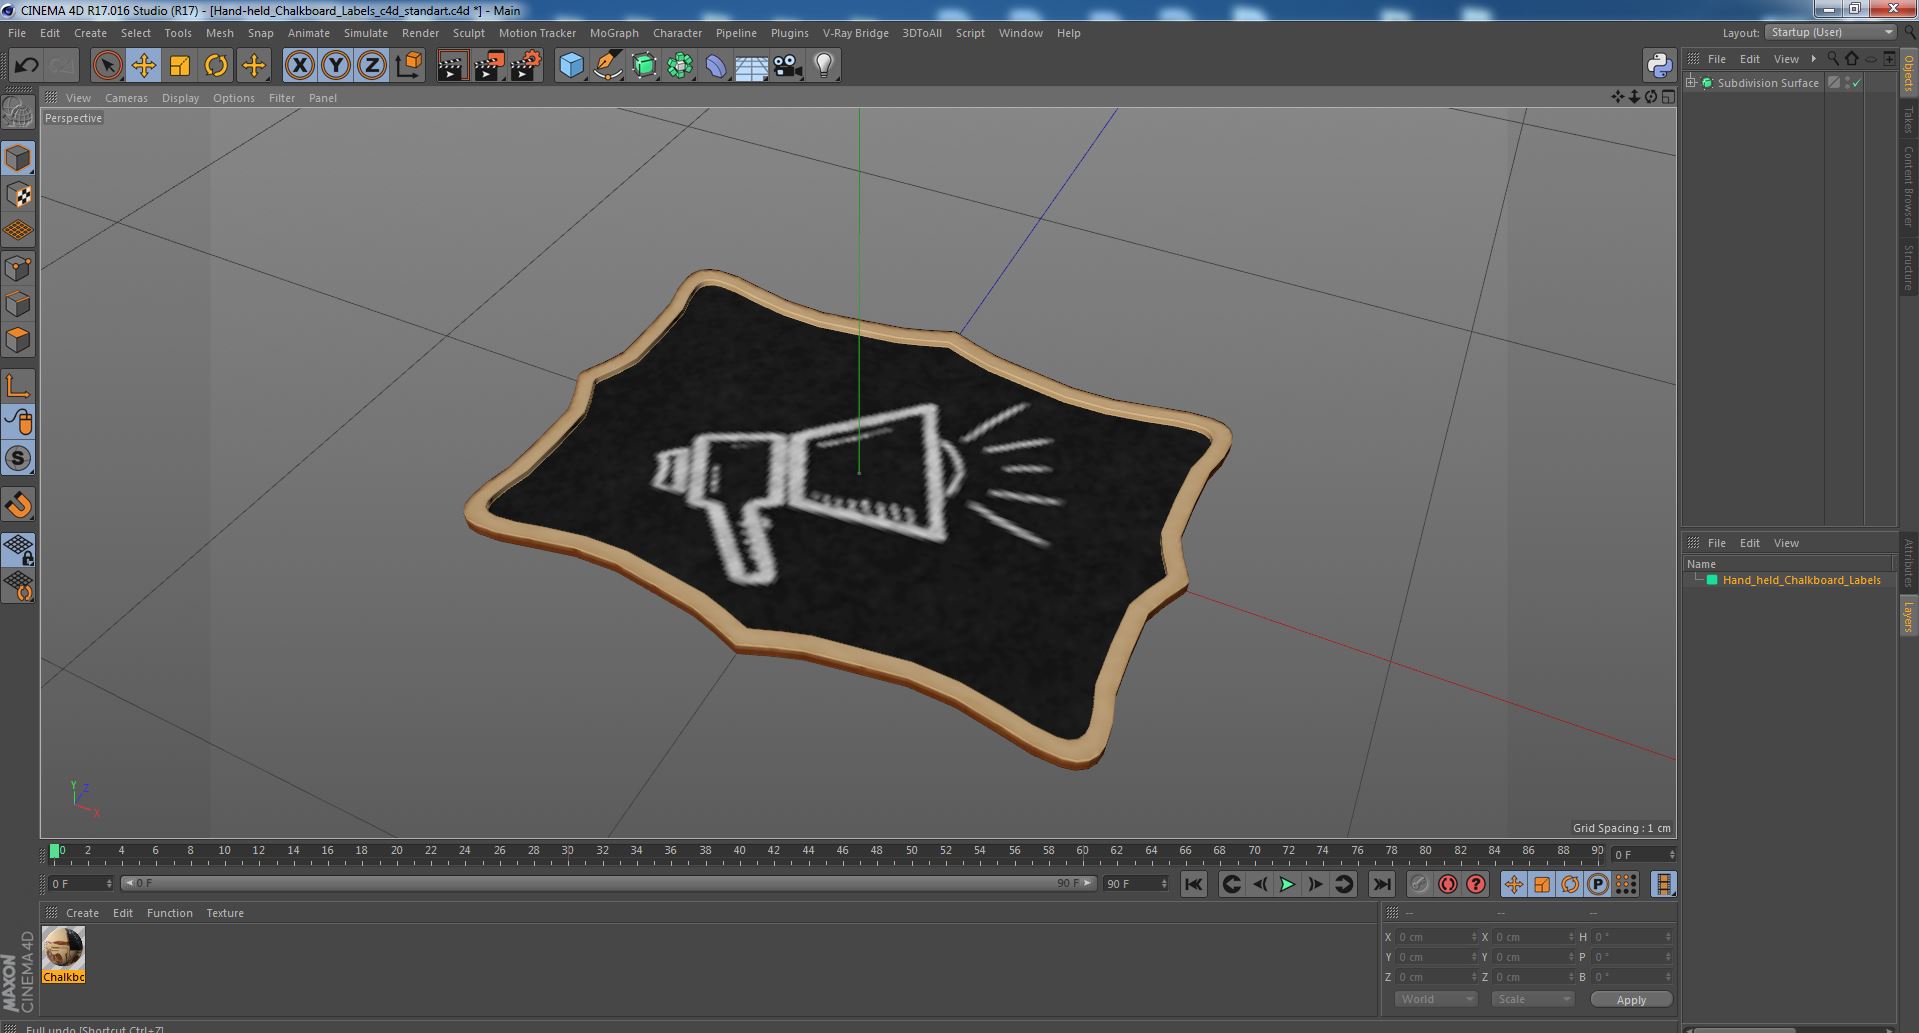Viewport: 1919px width, 1033px height.
Task: Open the Layout Startup dropdown
Action: coord(1829,33)
